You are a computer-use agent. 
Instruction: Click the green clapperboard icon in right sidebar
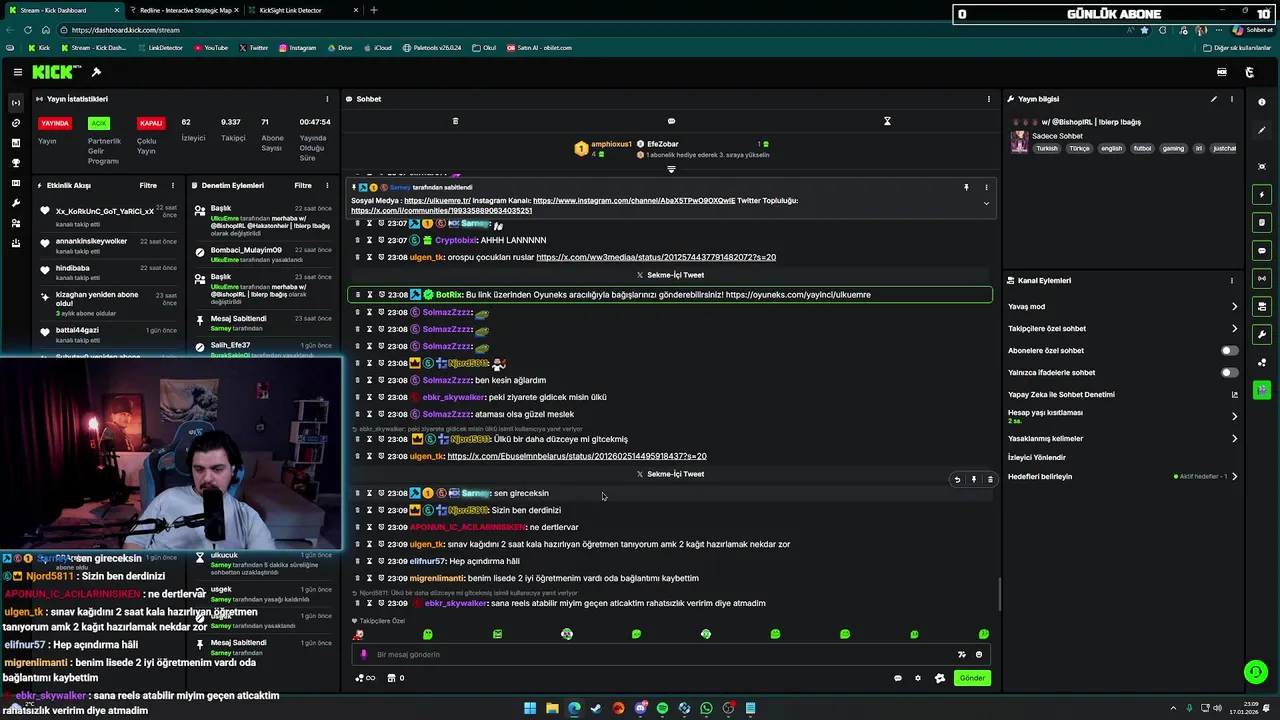[1262, 390]
